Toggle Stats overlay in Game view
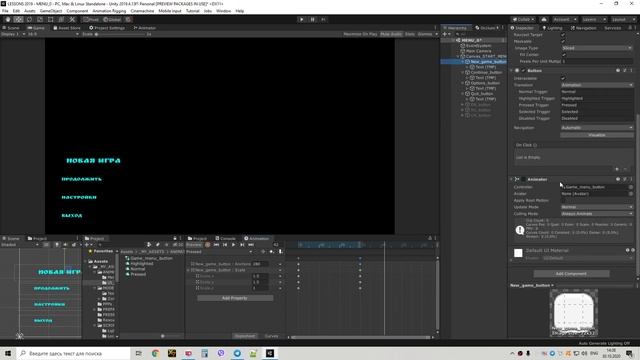Viewport: 640px width, 360px height. click(410, 34)
